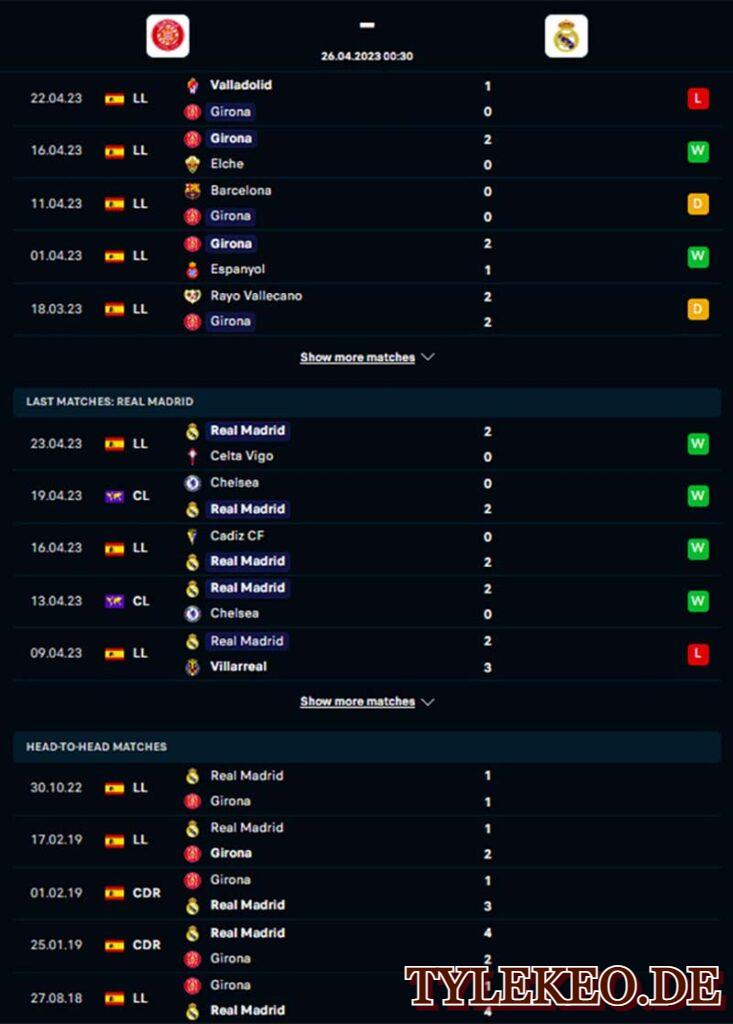Click the Cadiz CF team logo
The image size is (733, 1024).
point(192,537)
